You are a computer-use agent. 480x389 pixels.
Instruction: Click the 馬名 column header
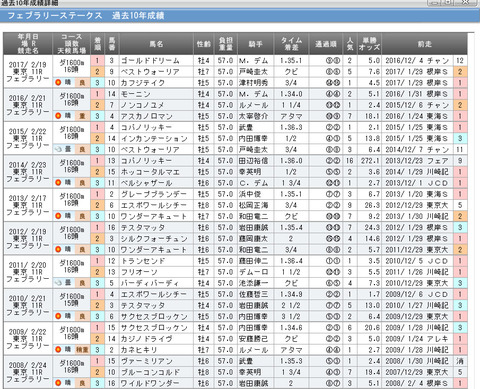pyautogui.click(x=156, y=44)
